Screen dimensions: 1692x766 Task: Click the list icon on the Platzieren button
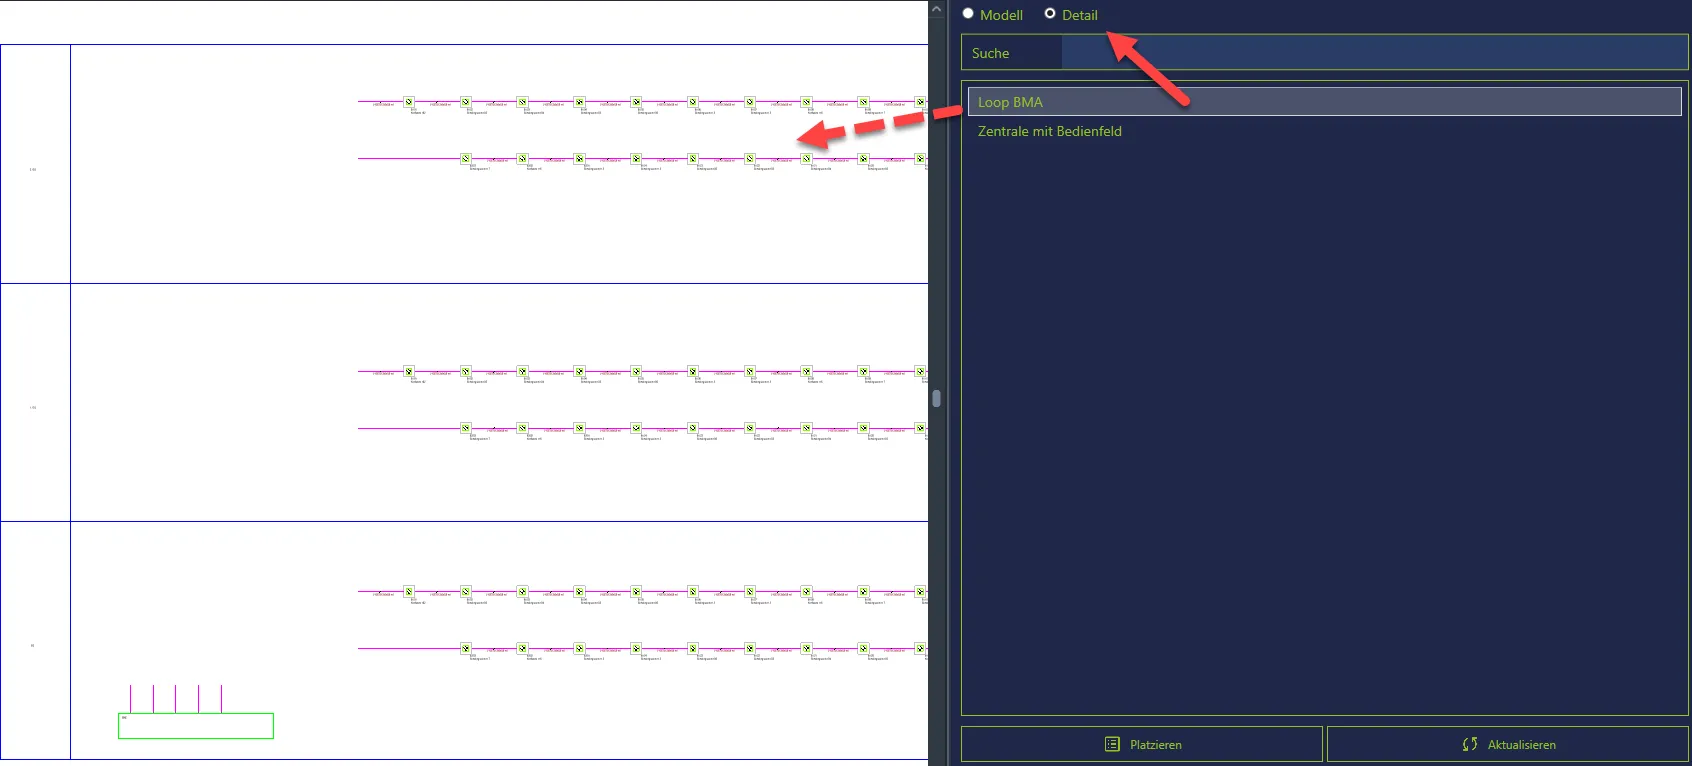[1112, 744]
